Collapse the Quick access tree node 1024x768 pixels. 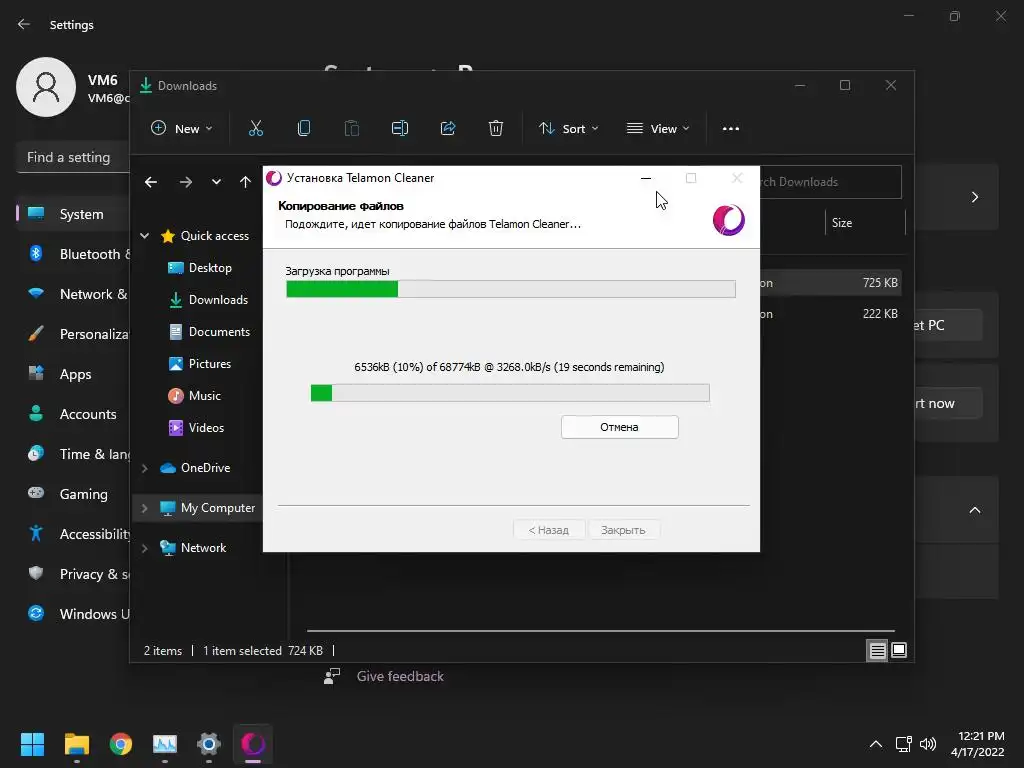144,236
